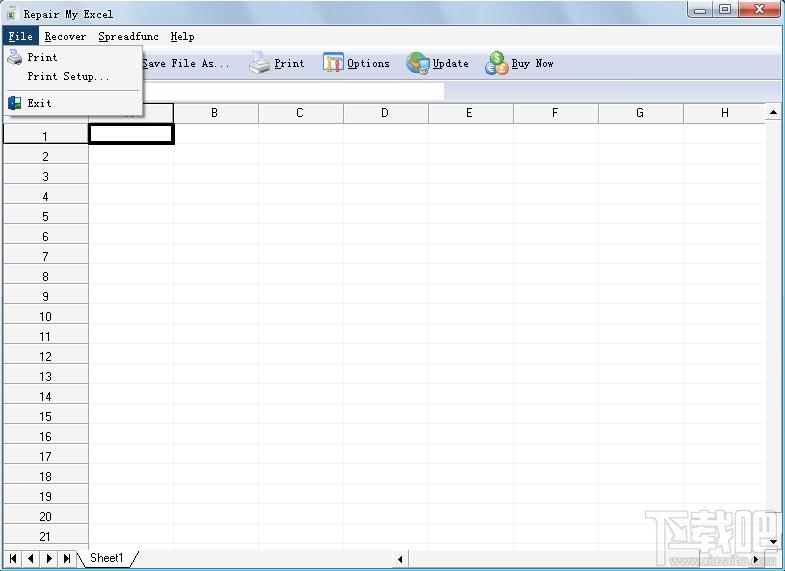Click the previous sheet arrow
This screenshot has height=571, width=785.
point(31,558)
